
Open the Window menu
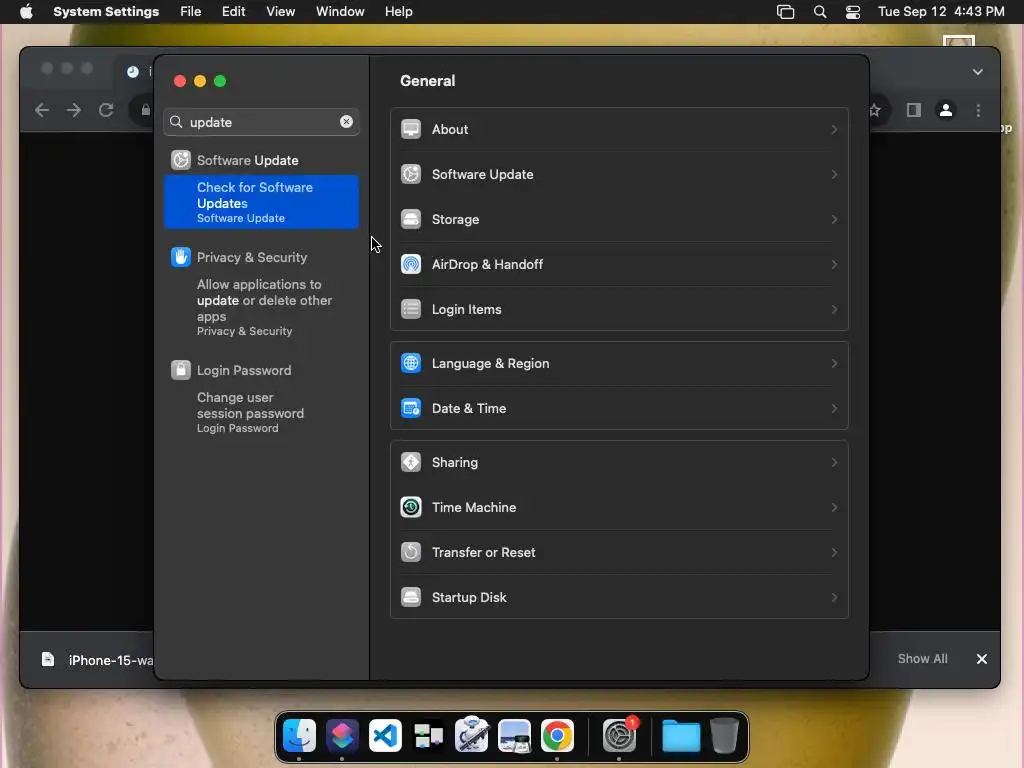point(340,12)
